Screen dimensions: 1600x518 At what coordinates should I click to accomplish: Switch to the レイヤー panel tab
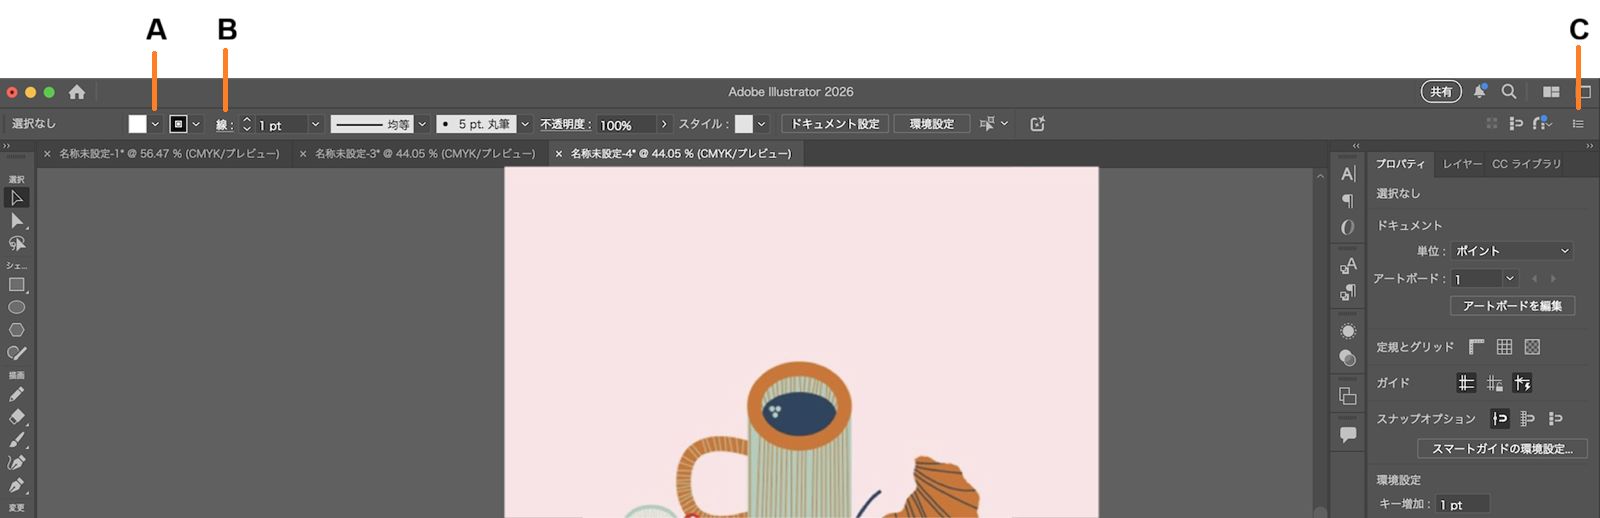[x=1462, y=164]
